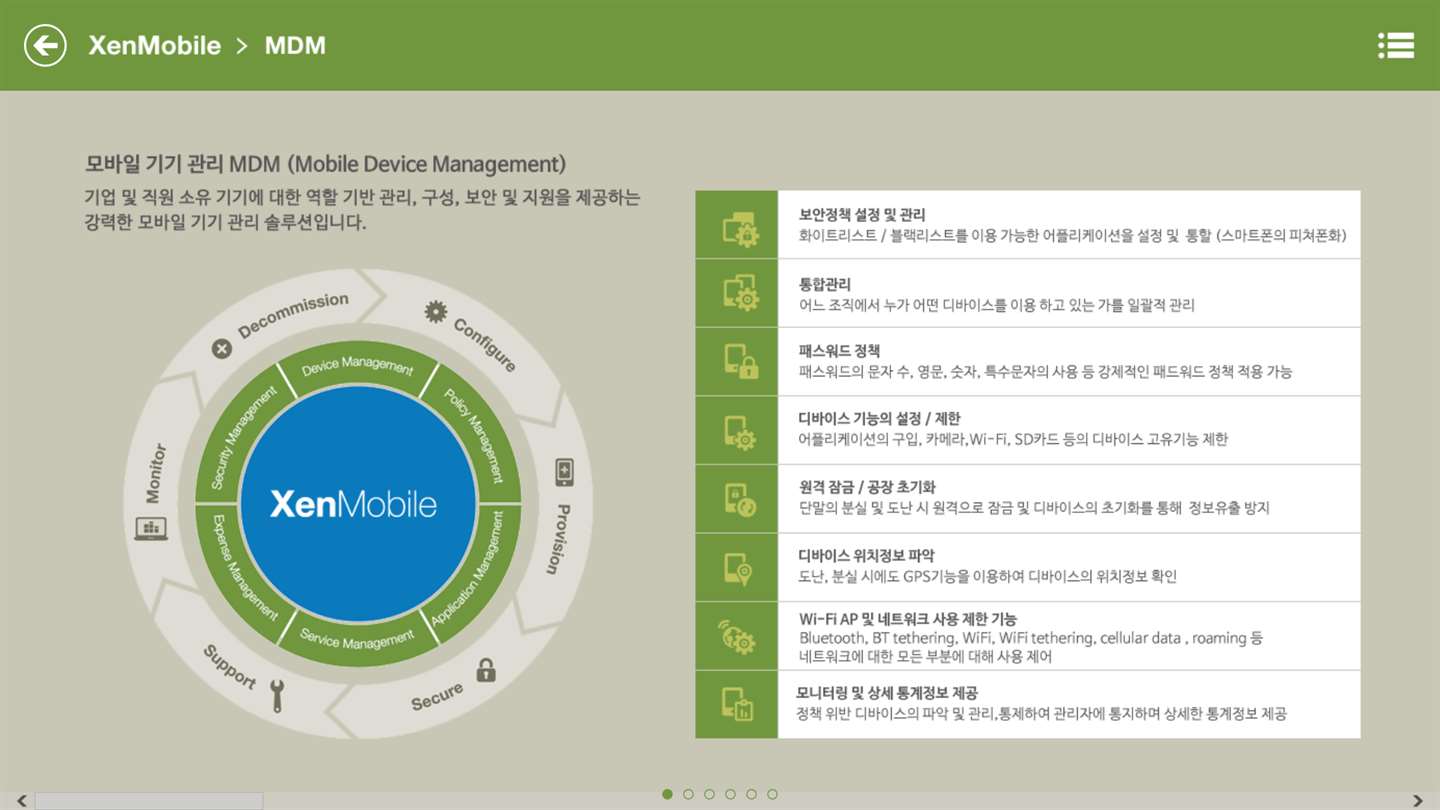The height and width of the screenshot is (810, 1440).
Task: Click the blue XenMobile center circle
Action: pyautogui.click(x=357, y=503)
